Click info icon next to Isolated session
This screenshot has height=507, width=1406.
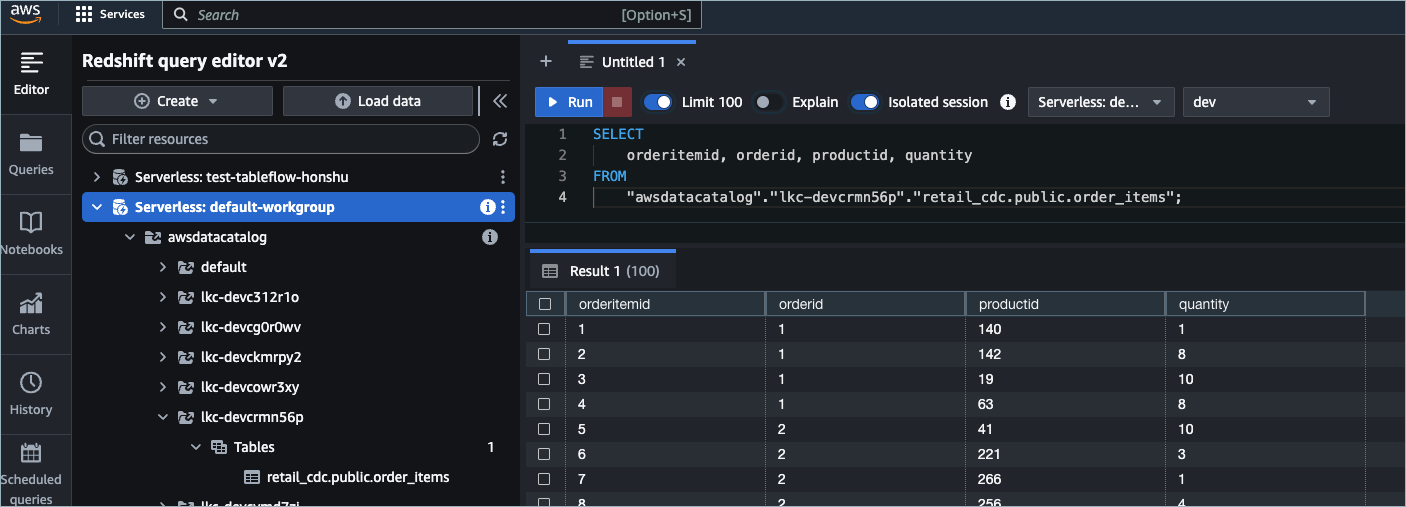[1008, 102]
